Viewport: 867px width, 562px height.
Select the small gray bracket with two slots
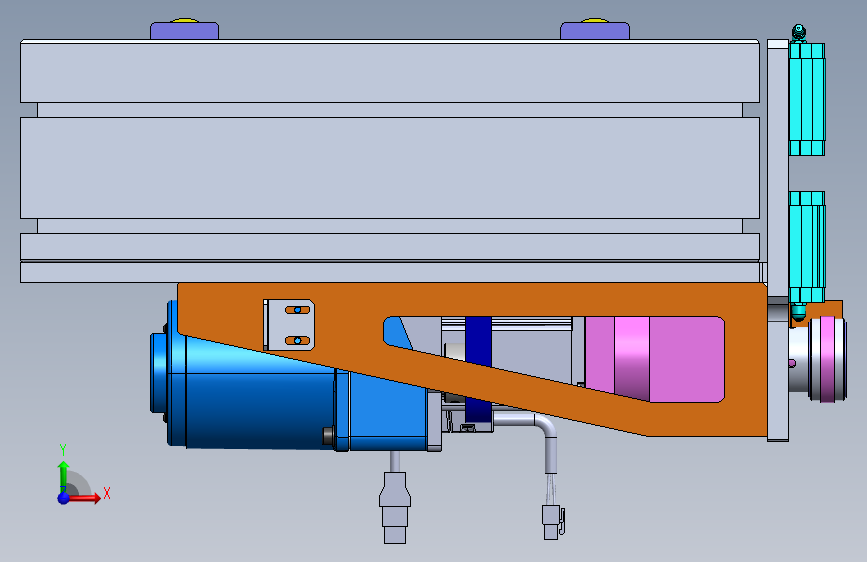(289, 325)
